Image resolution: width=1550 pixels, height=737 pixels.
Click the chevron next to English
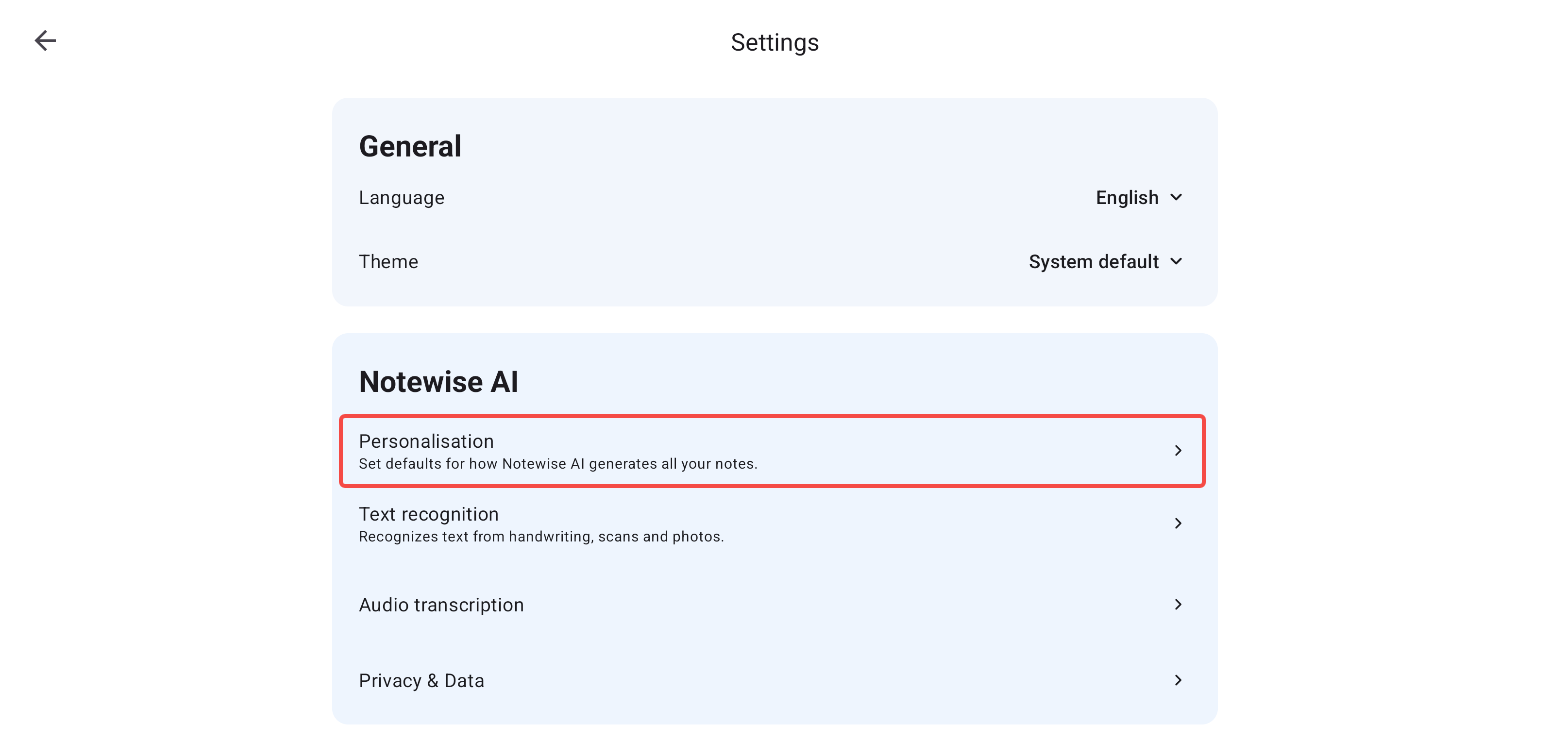click(x=1176, y=197)
